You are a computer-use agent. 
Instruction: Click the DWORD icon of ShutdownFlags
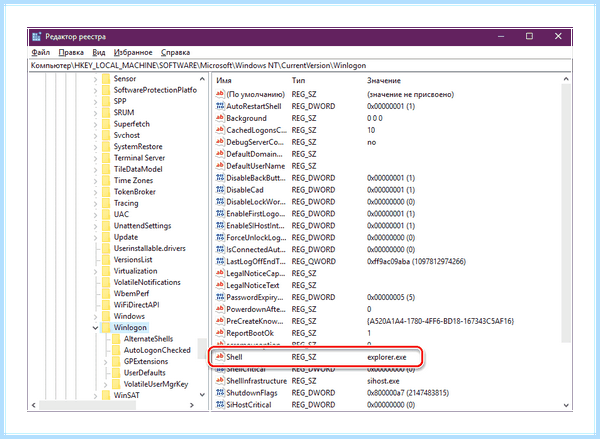(220, 393)
